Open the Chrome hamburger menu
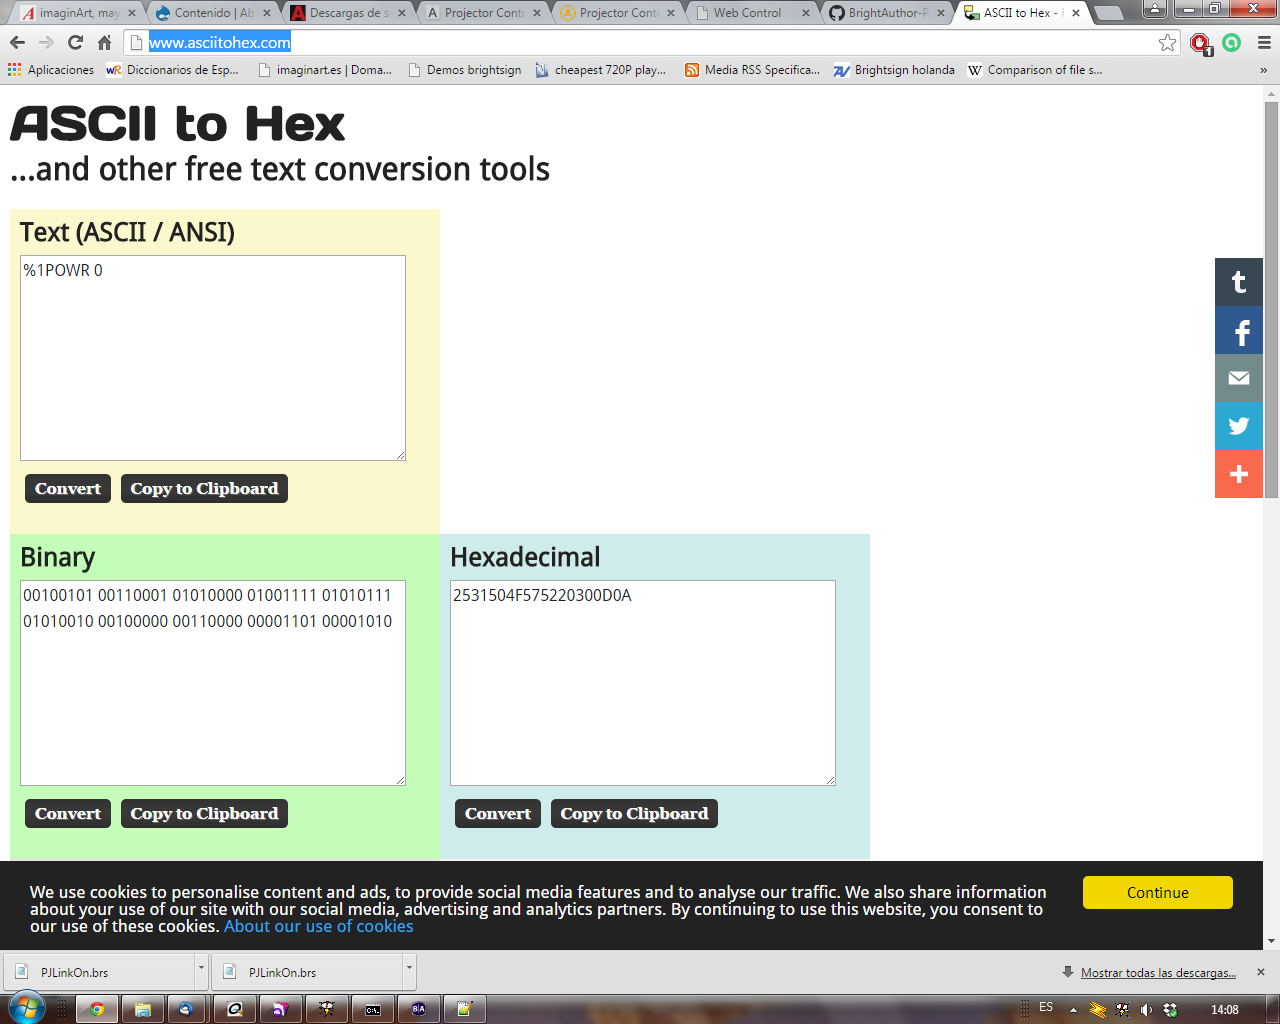The width and height of the screenshot is (1280, 1024). 1264,42
